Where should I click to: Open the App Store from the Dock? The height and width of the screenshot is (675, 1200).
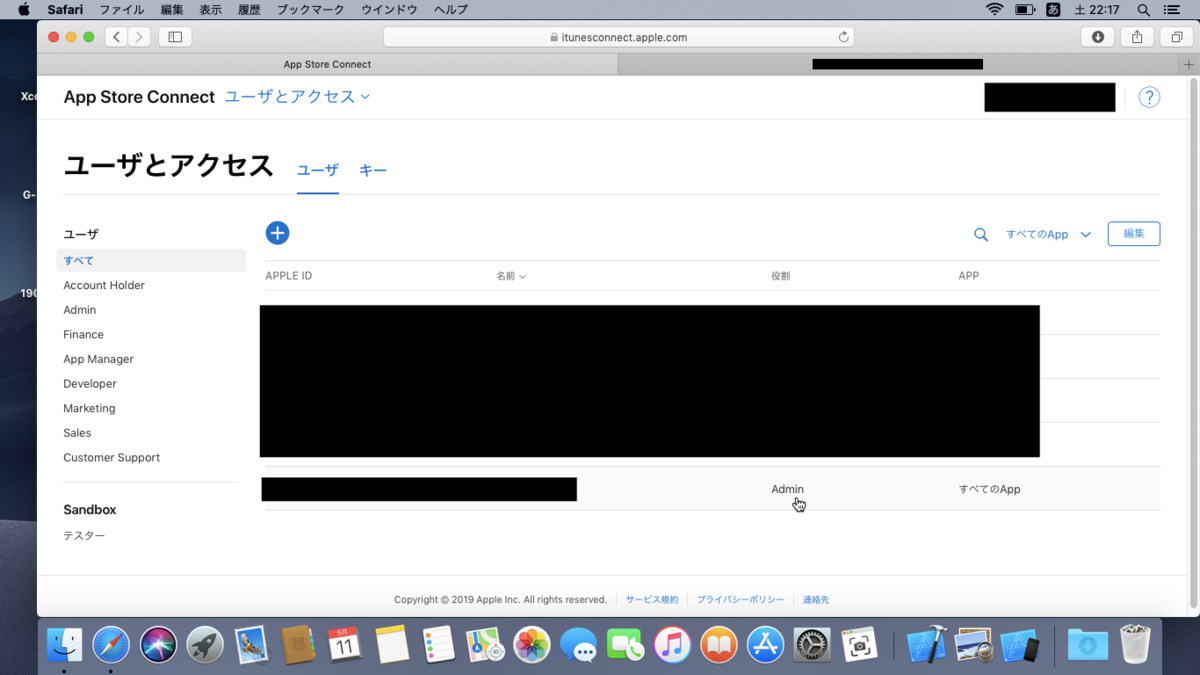click(x=765, y=645)
